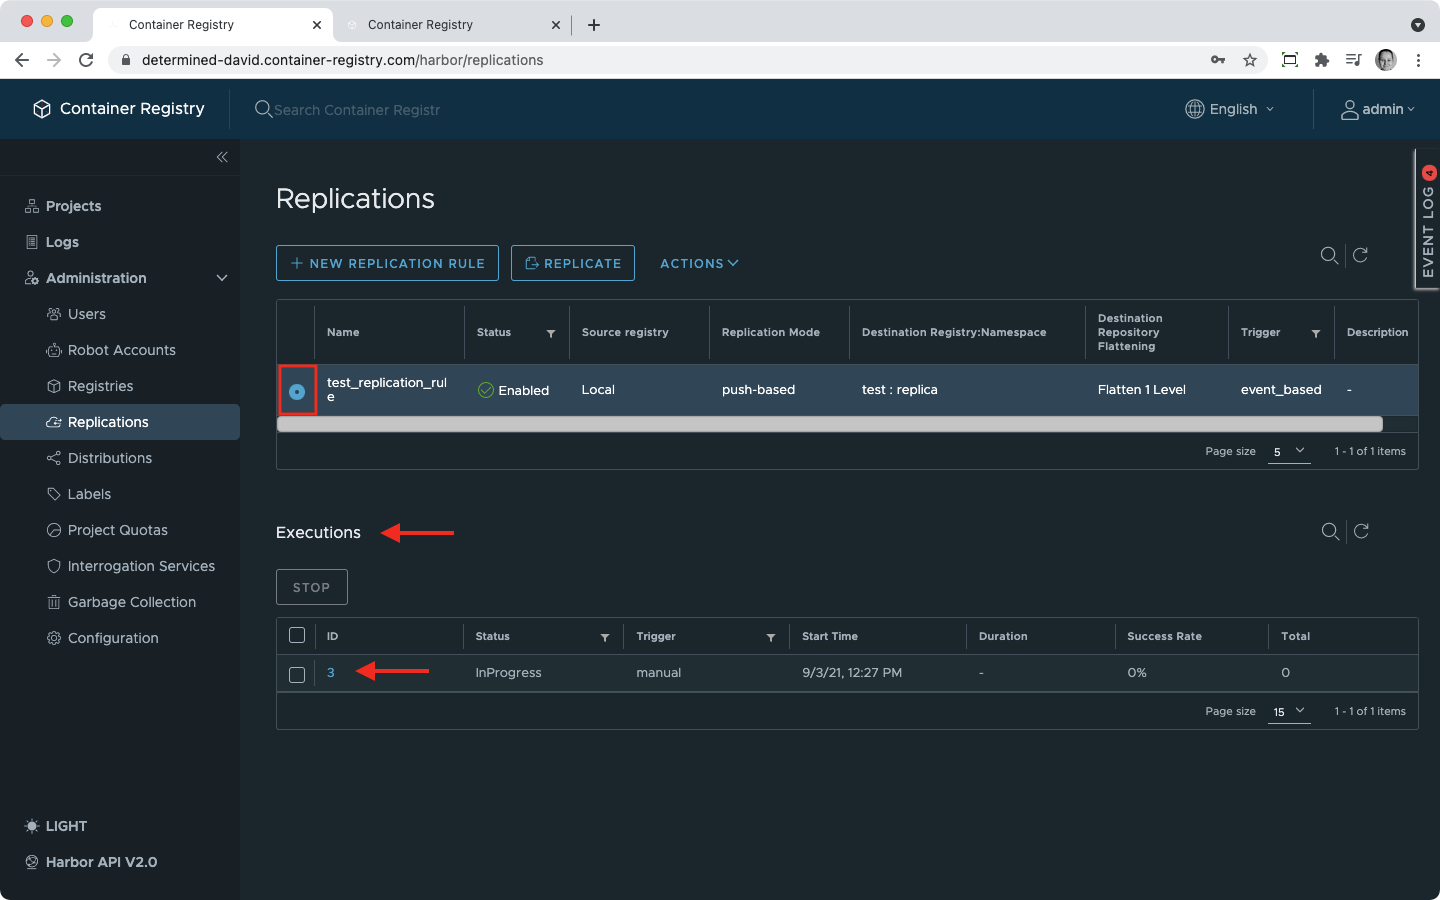The height and width of the screenshot is (900, 1440).
Task: Click the screen capture icon in toolbar
Action: coord(1290,60)
